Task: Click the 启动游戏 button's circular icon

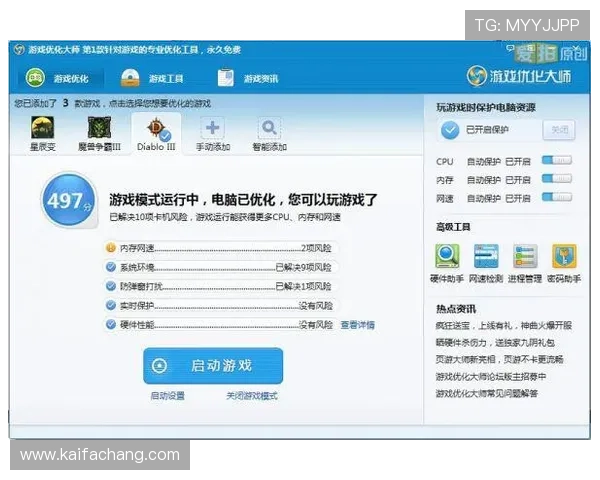Action: click(x=160, y=366)
